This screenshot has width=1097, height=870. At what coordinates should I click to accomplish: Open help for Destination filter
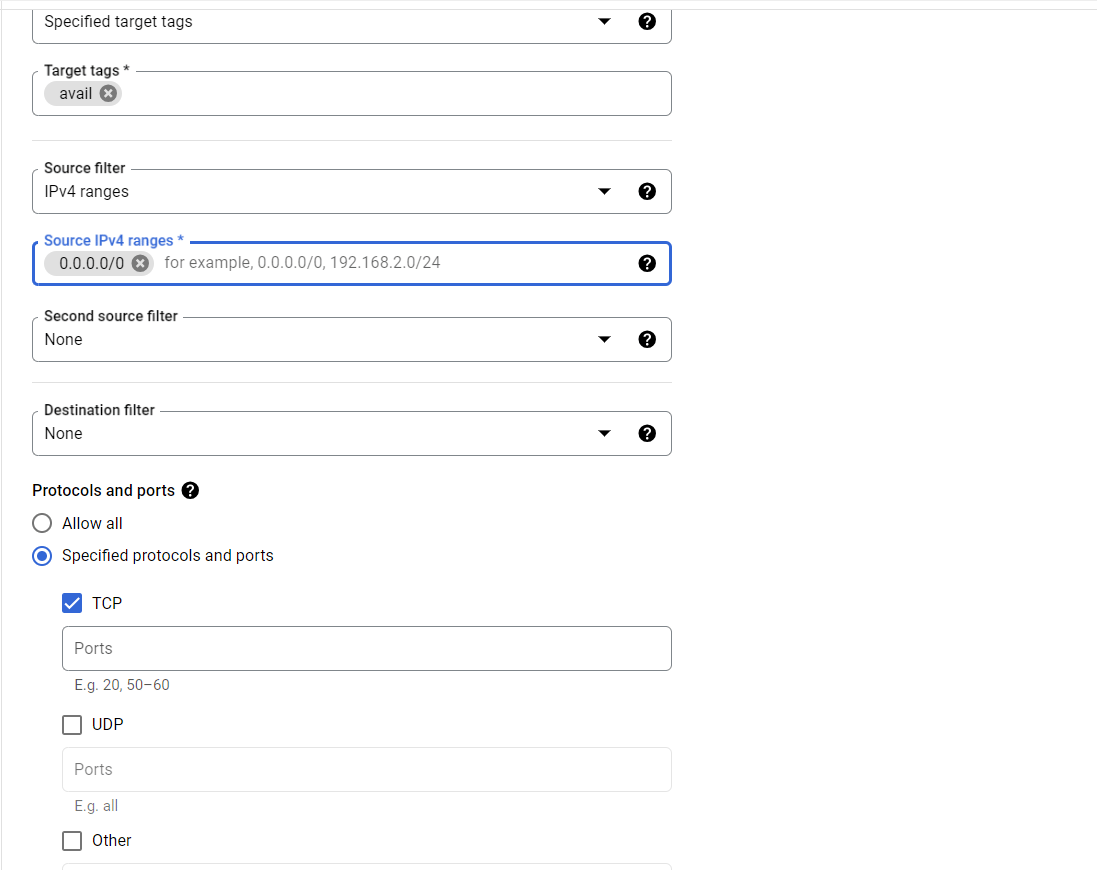(x=647, y=434)
